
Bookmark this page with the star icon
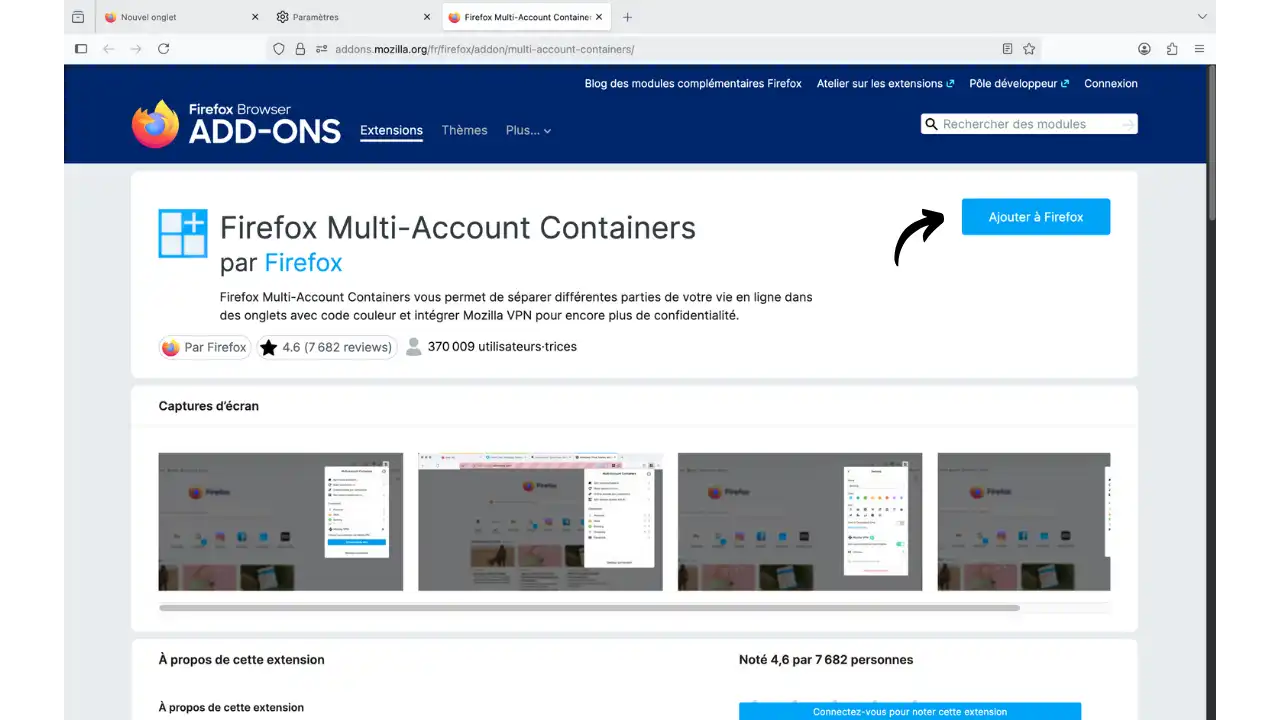coord(1031,48)
